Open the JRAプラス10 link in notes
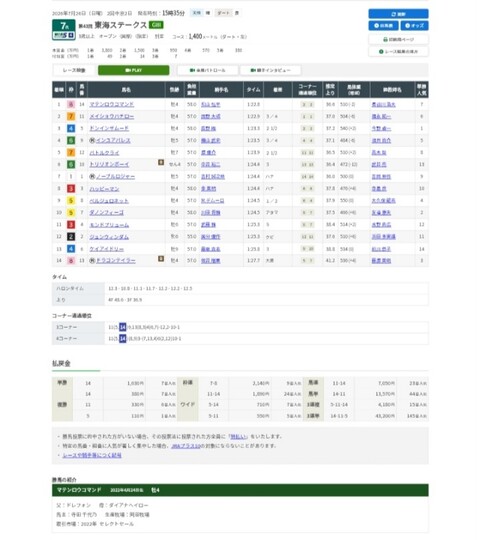480x540 pixels. pyautogui.click(x=186, y=446)
